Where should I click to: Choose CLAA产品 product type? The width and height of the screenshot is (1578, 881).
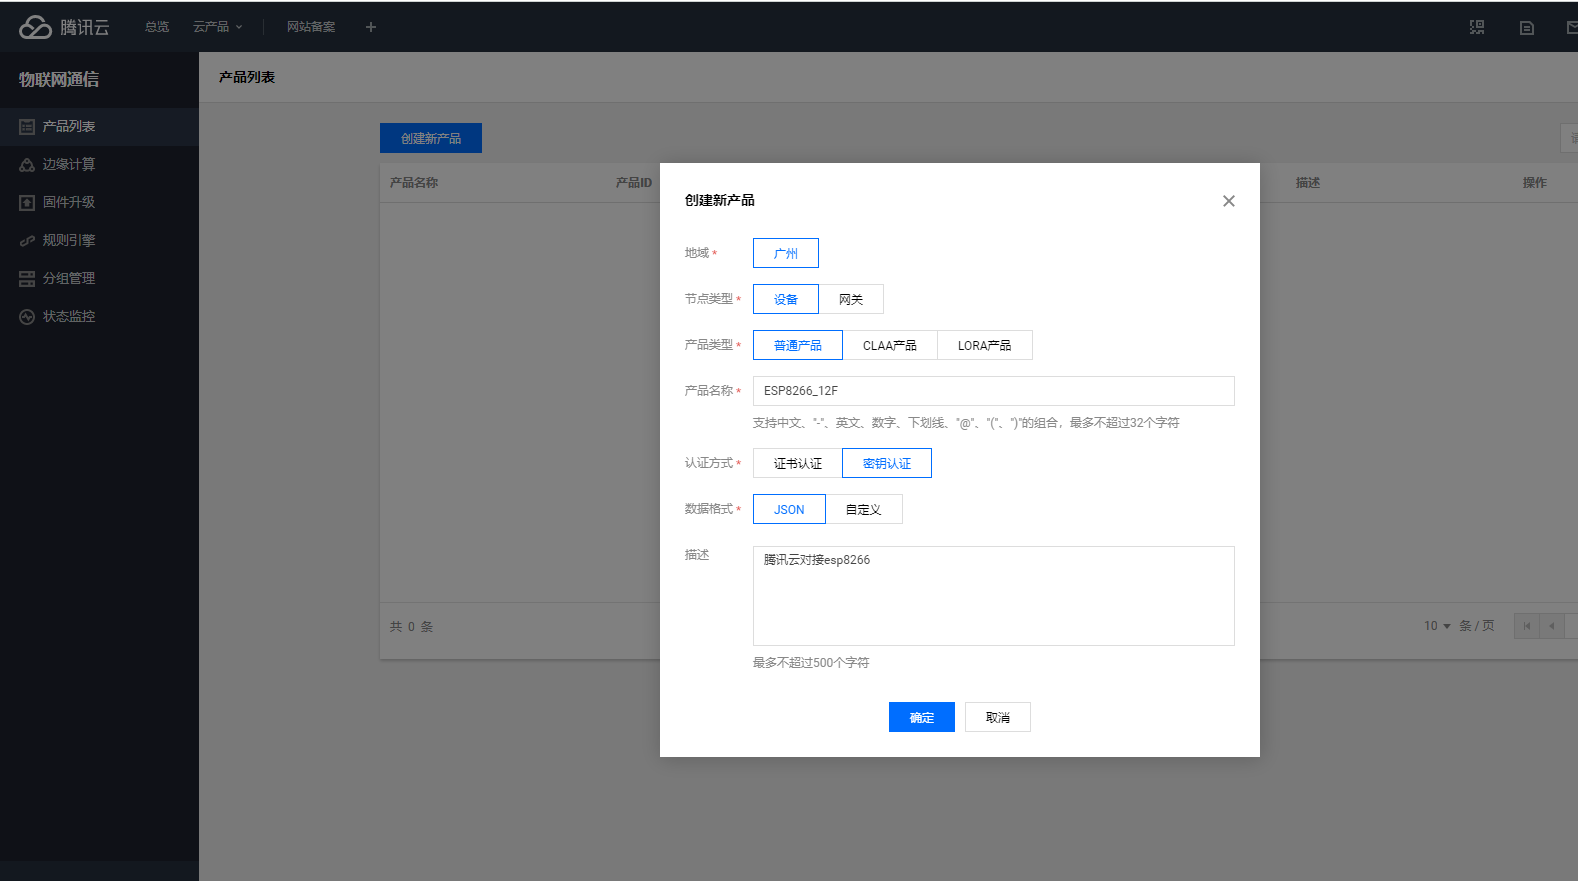pos(890,345)
